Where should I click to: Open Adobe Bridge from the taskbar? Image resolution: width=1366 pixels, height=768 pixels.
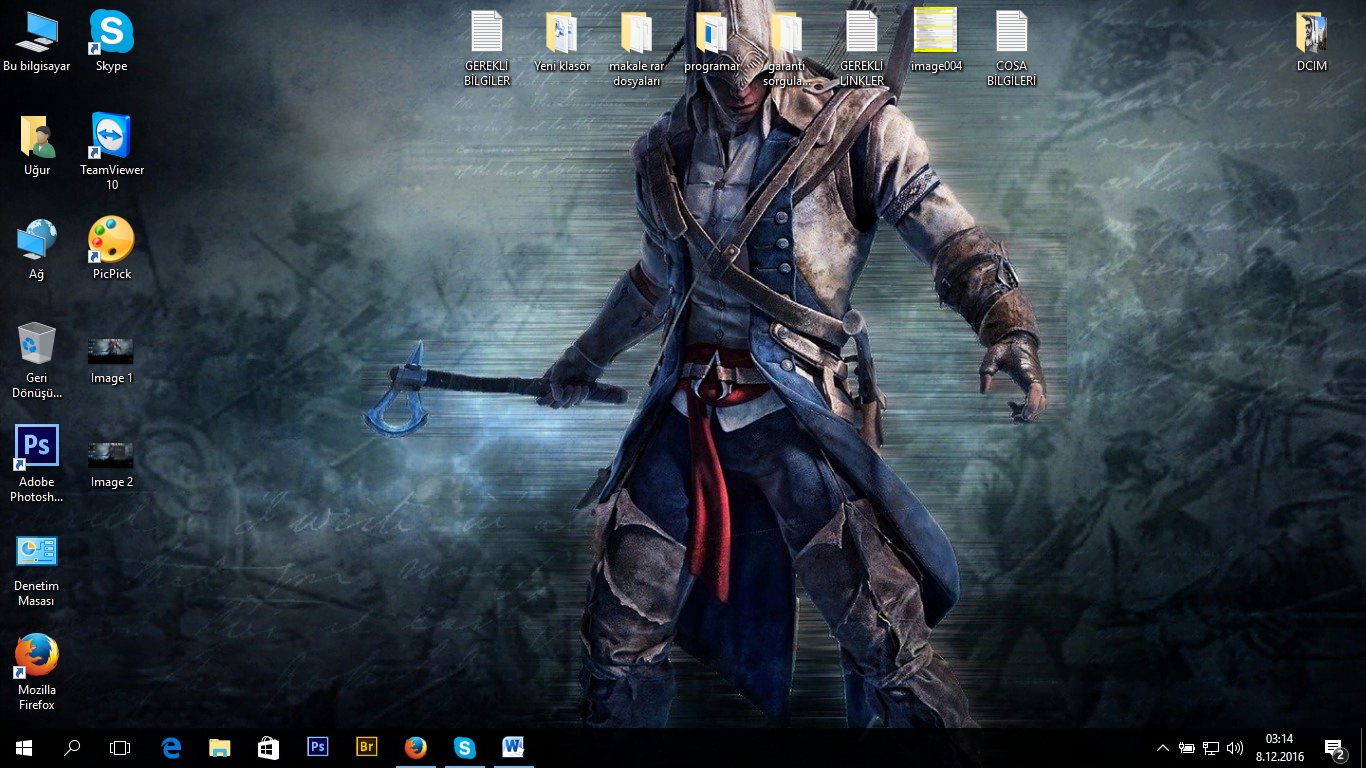(366, 747)
